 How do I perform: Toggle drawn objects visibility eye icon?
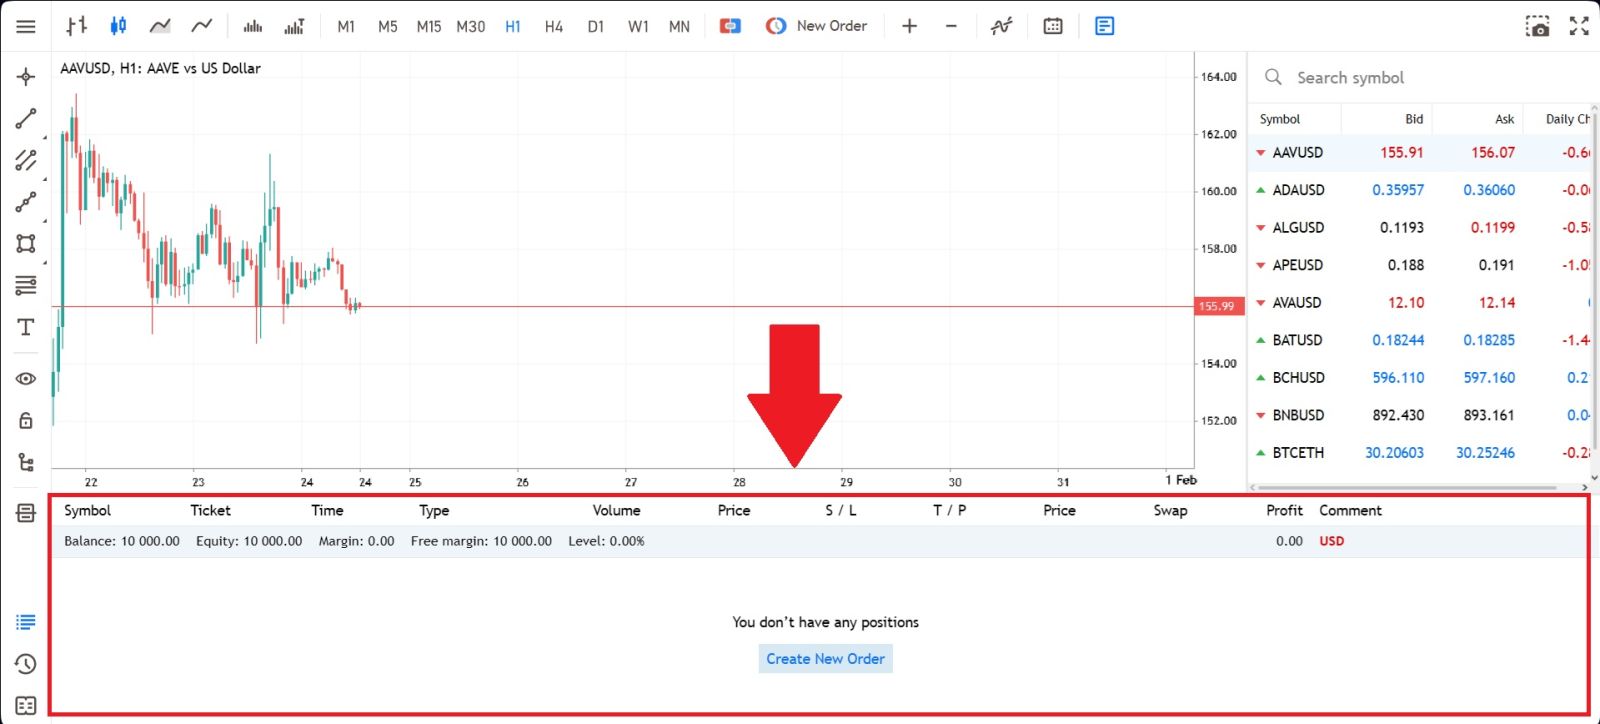tap(26, 379)
